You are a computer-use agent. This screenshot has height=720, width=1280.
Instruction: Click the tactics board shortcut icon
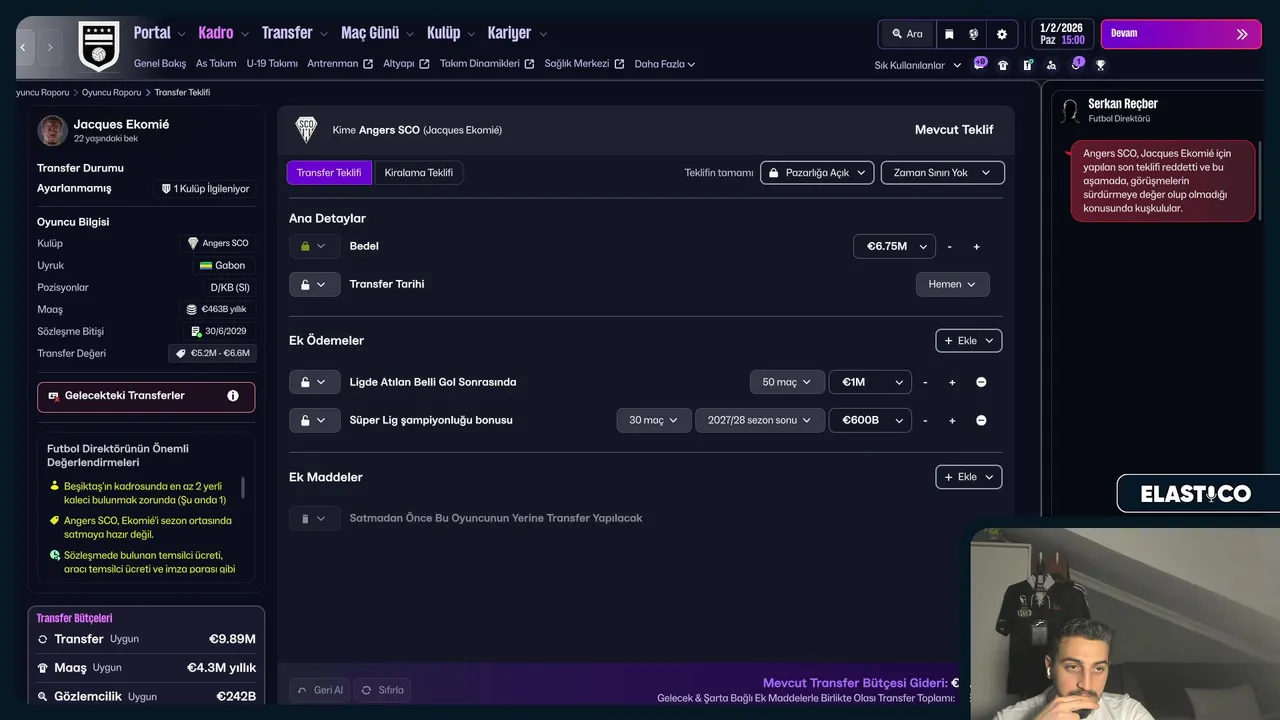click(x=1027, y=65)
